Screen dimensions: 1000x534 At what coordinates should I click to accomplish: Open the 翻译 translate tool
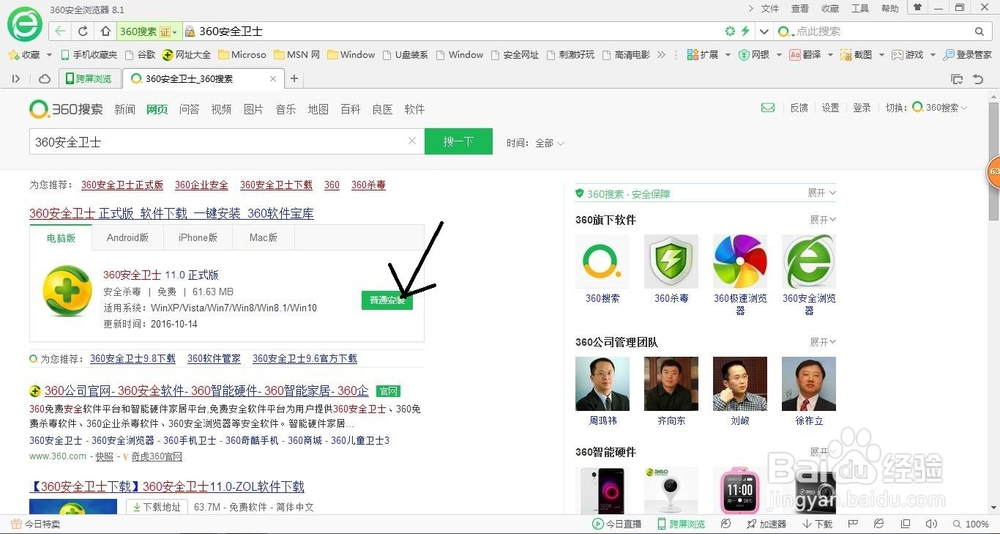click(804, 55)
